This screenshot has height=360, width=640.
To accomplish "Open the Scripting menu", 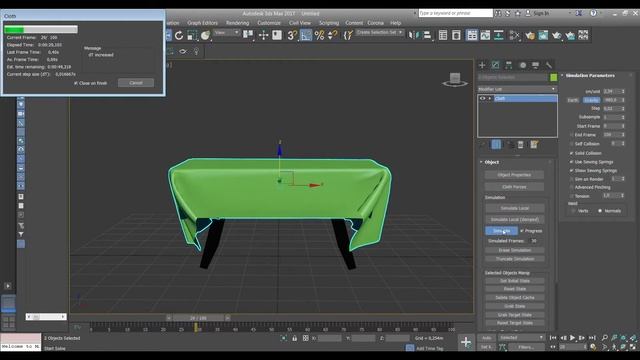I will point(329,23).
